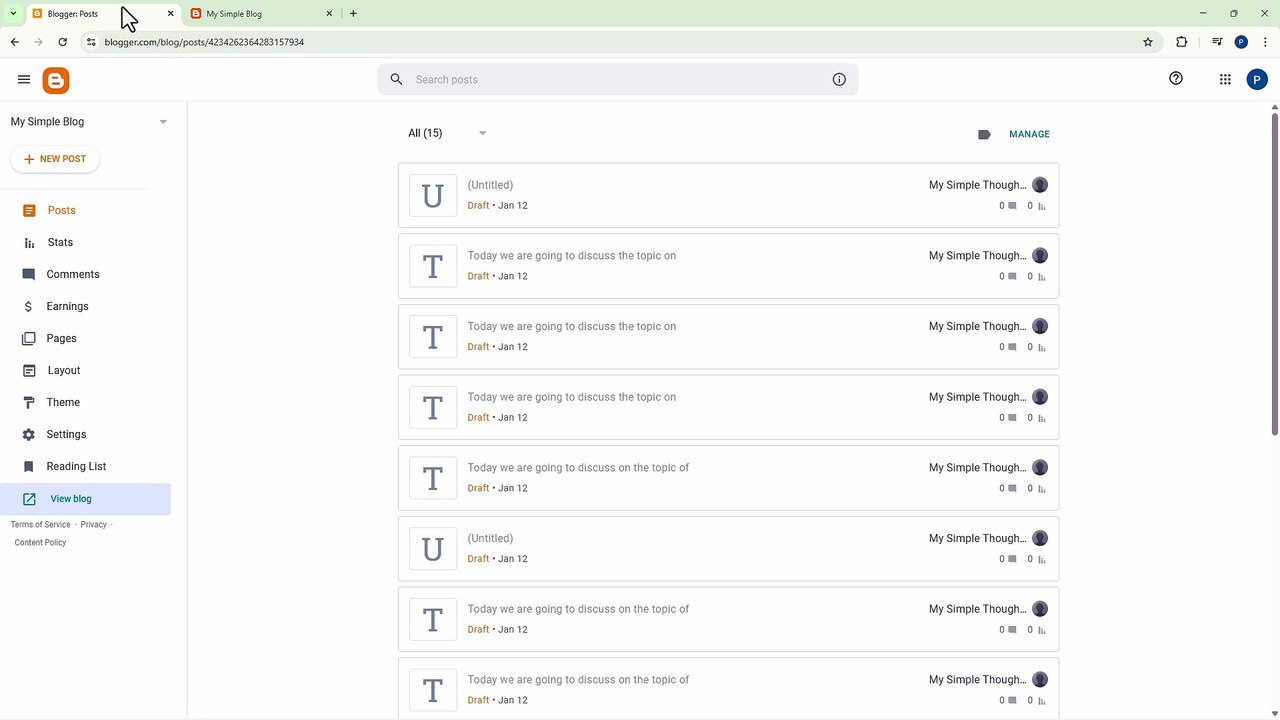Image resolution: width=1280 pixels, height=720 pixels.
Task: Click the stats icon in the topmost Untitled row
Action: [x=1042, y=206]
